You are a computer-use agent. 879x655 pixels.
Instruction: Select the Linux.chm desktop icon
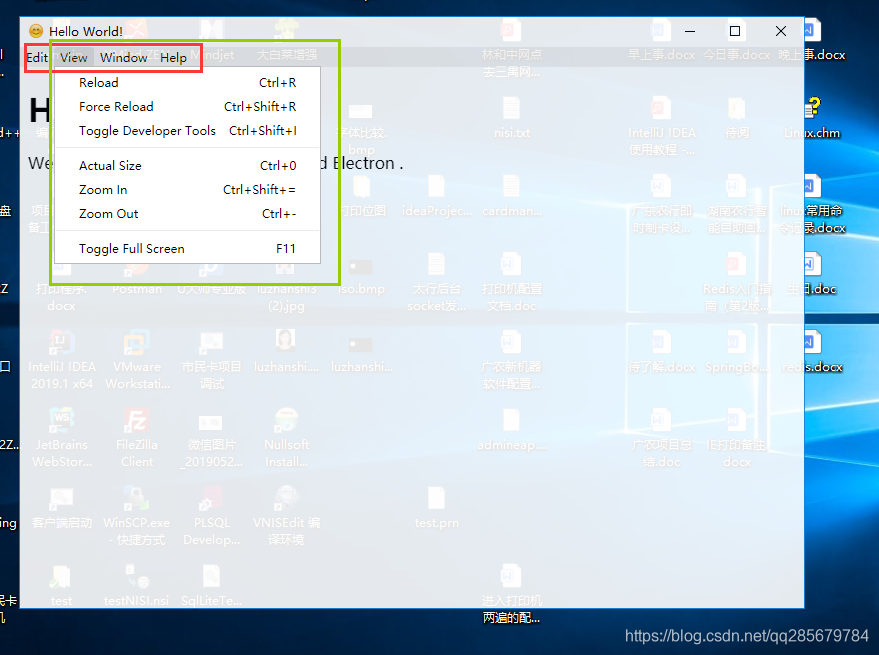pyautogui.click(x=812, y=117)
